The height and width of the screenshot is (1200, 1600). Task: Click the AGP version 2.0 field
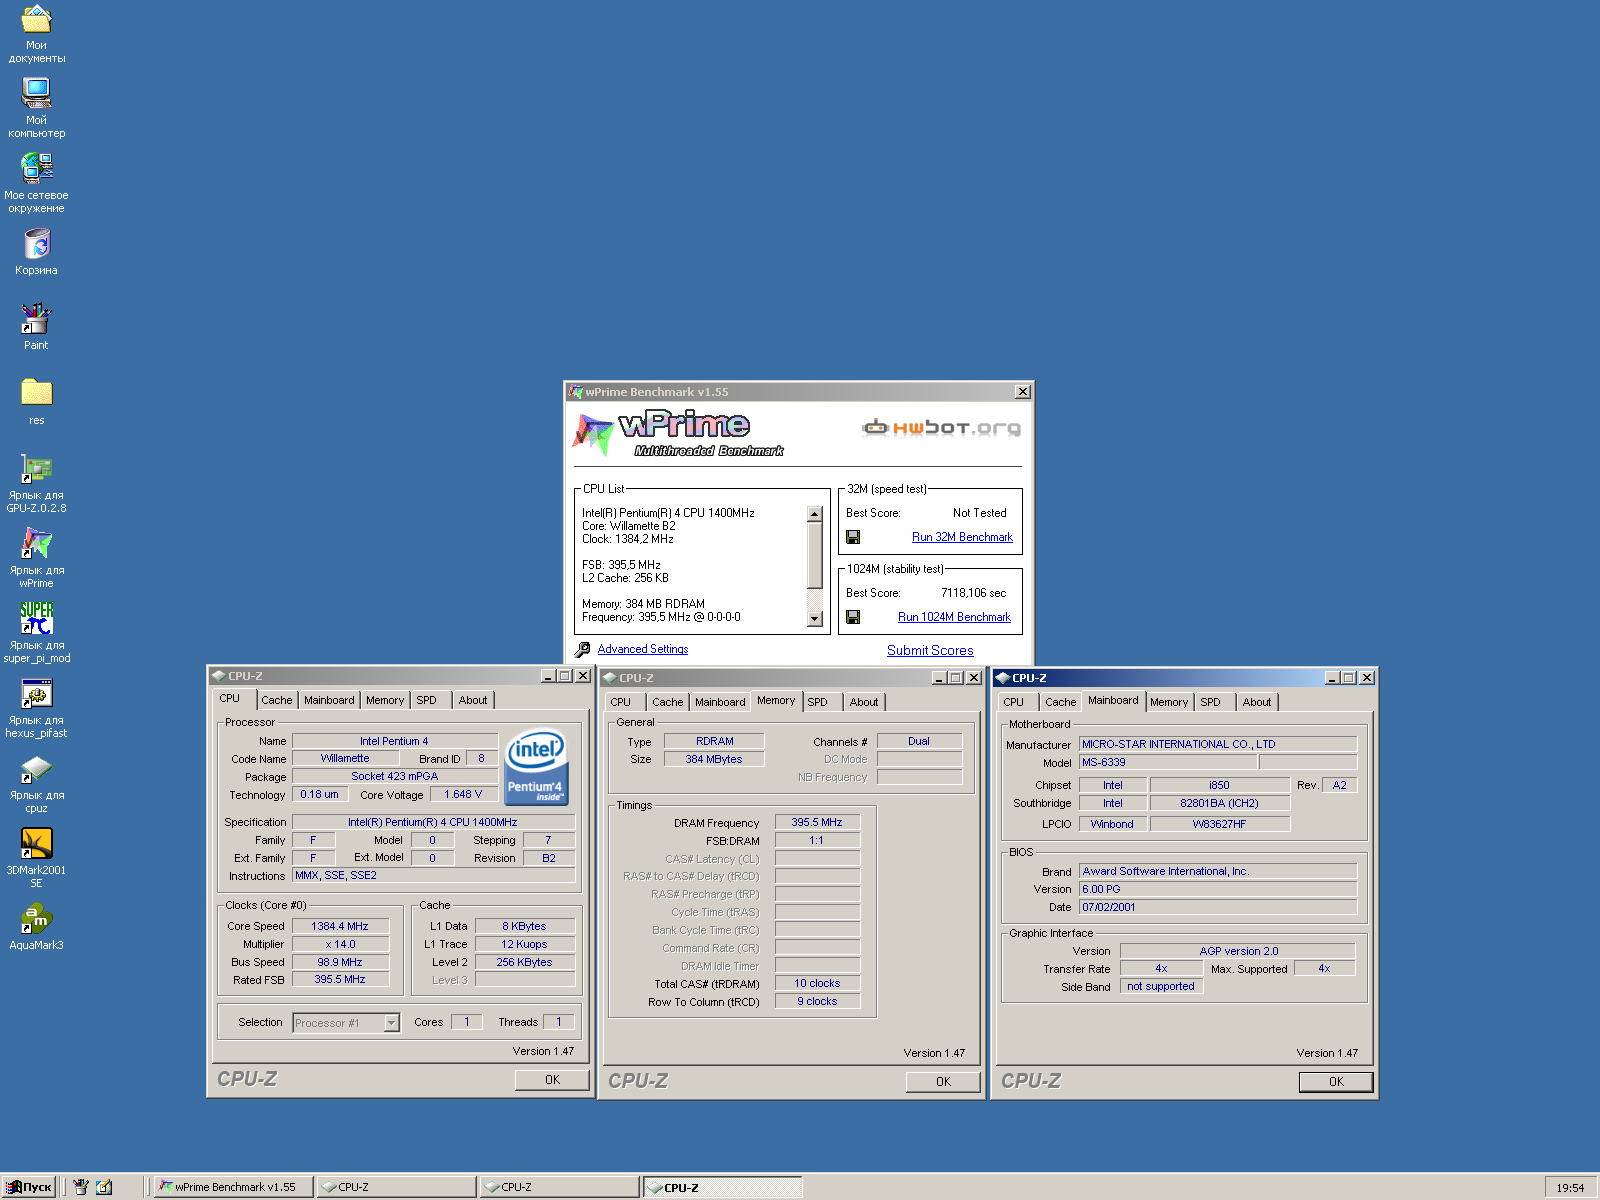1238,951
